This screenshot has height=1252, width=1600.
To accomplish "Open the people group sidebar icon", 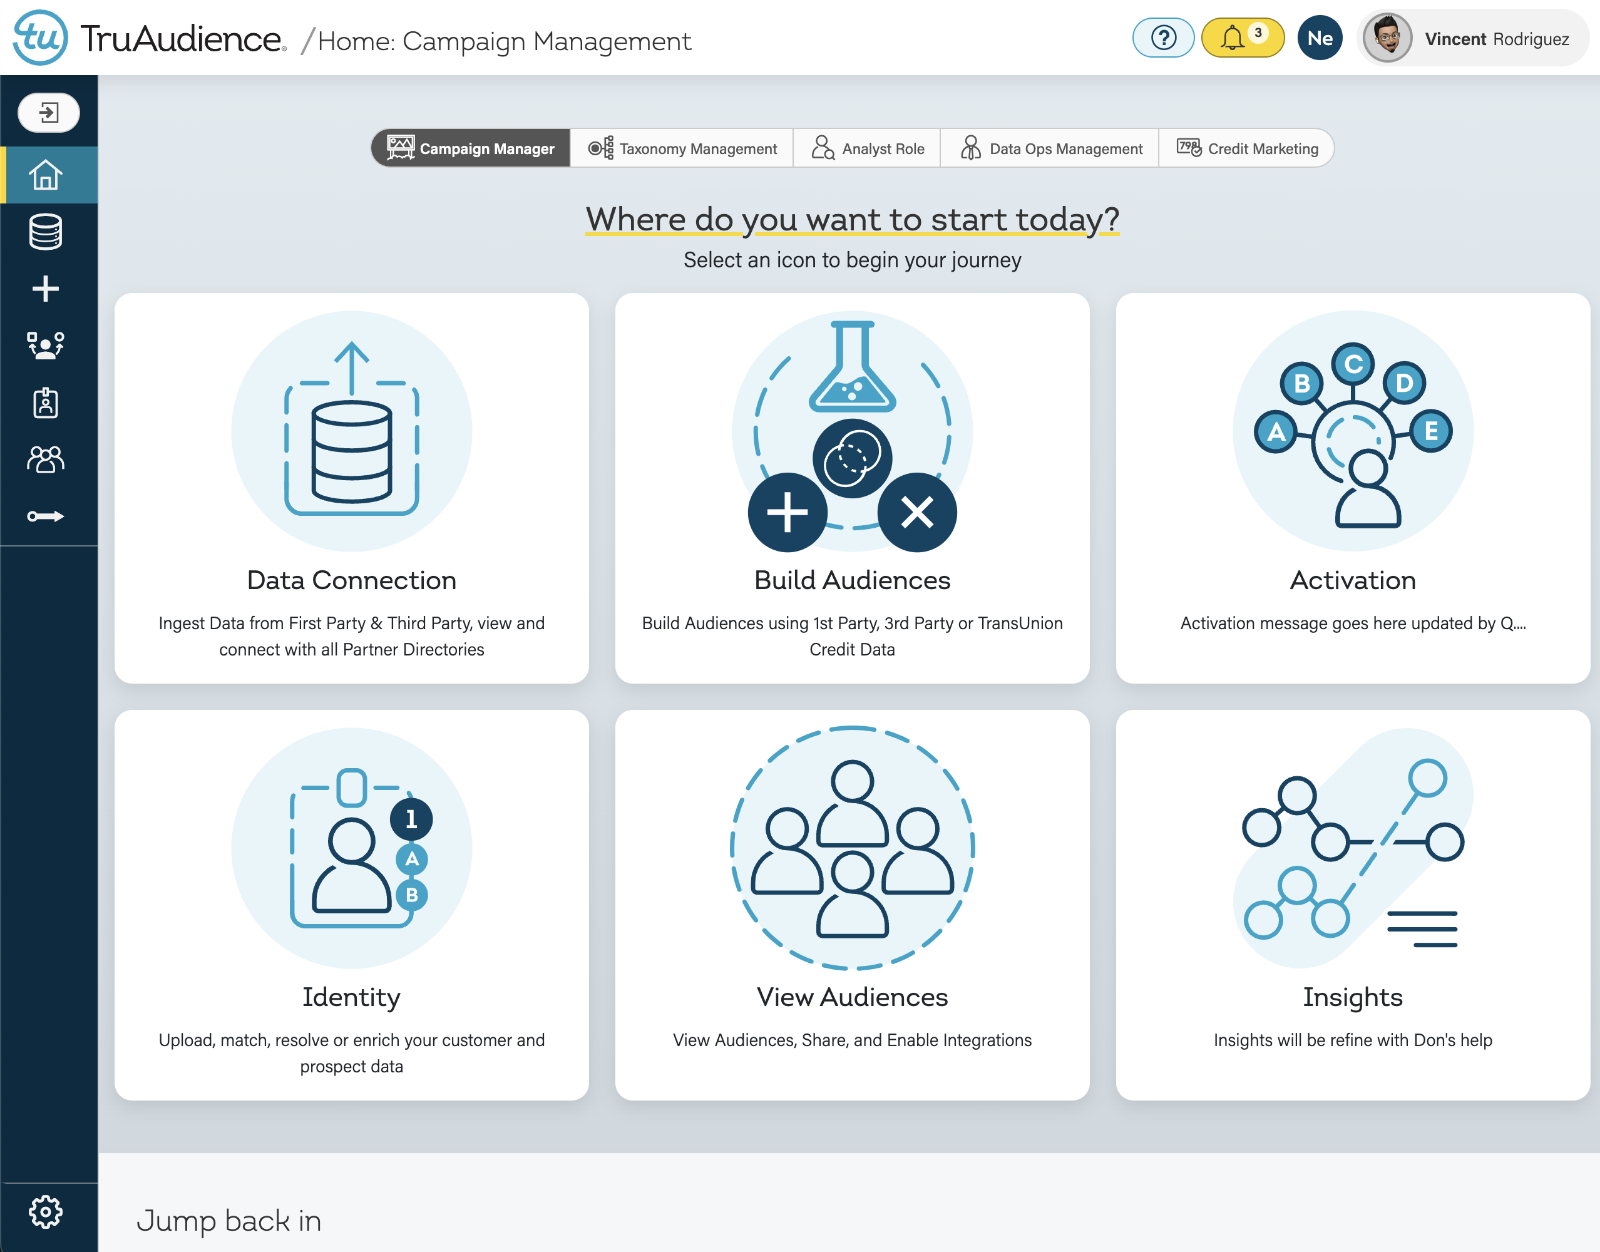I will coord(46,459).
